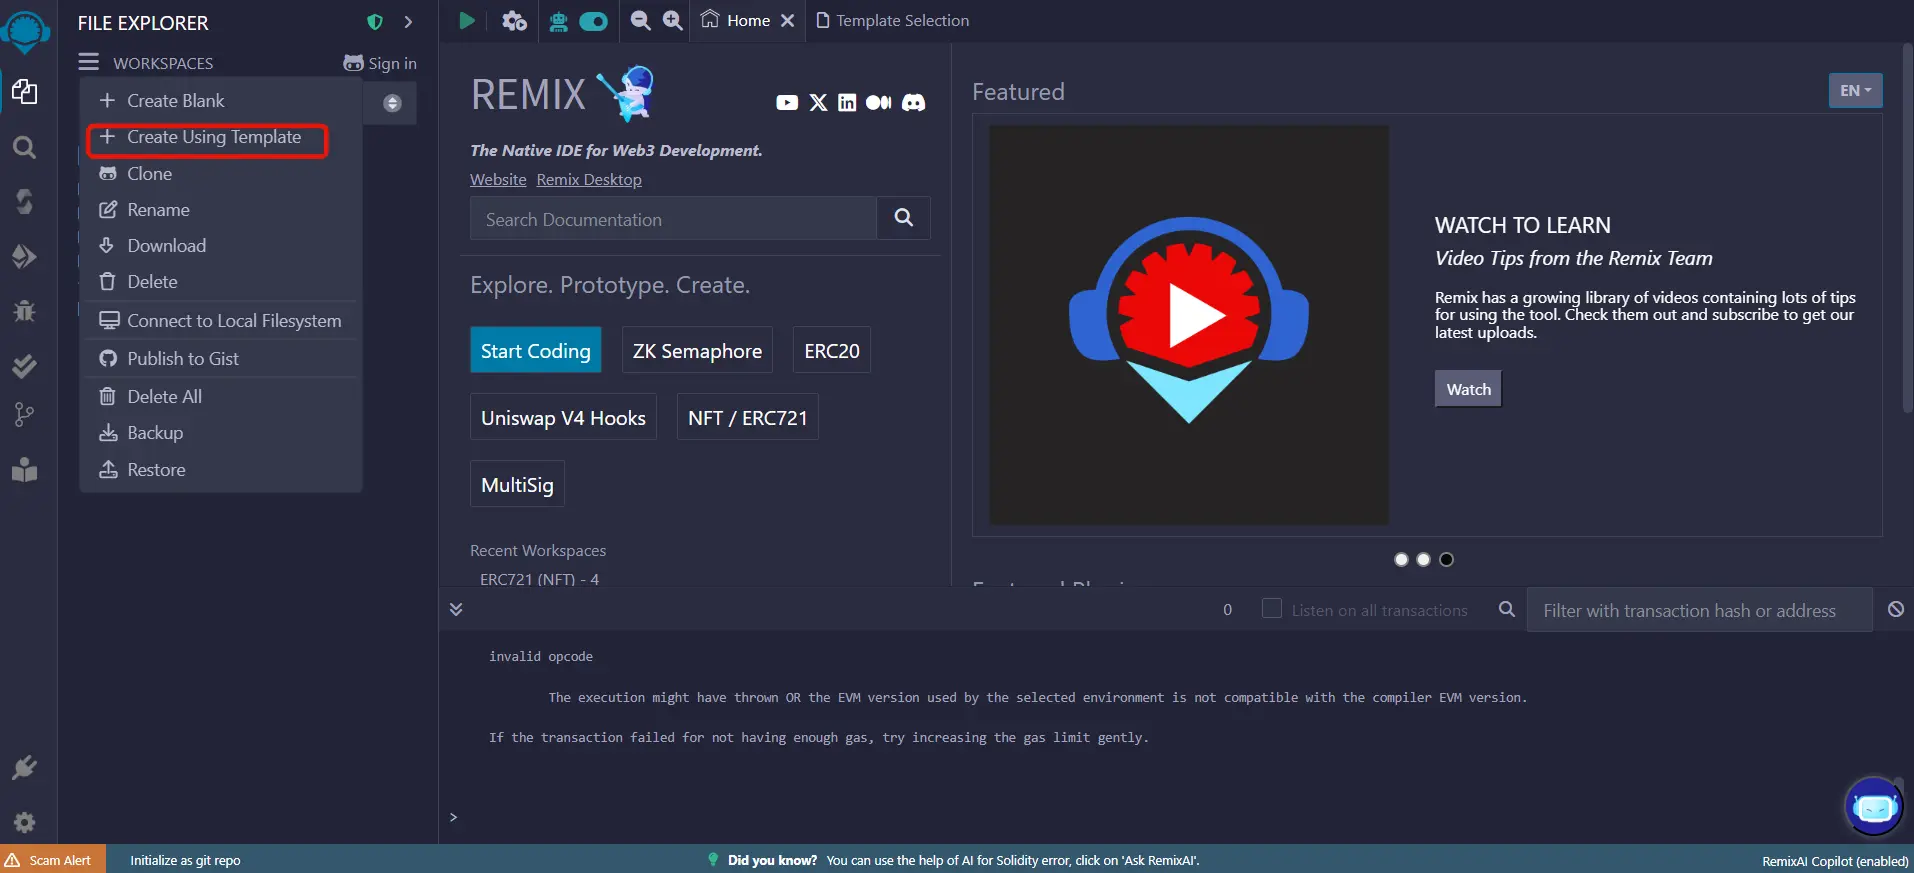The height and width of the screenshot is (873, 1914).
Task: Open the EN language dropdown
Action: [1856, 90]
